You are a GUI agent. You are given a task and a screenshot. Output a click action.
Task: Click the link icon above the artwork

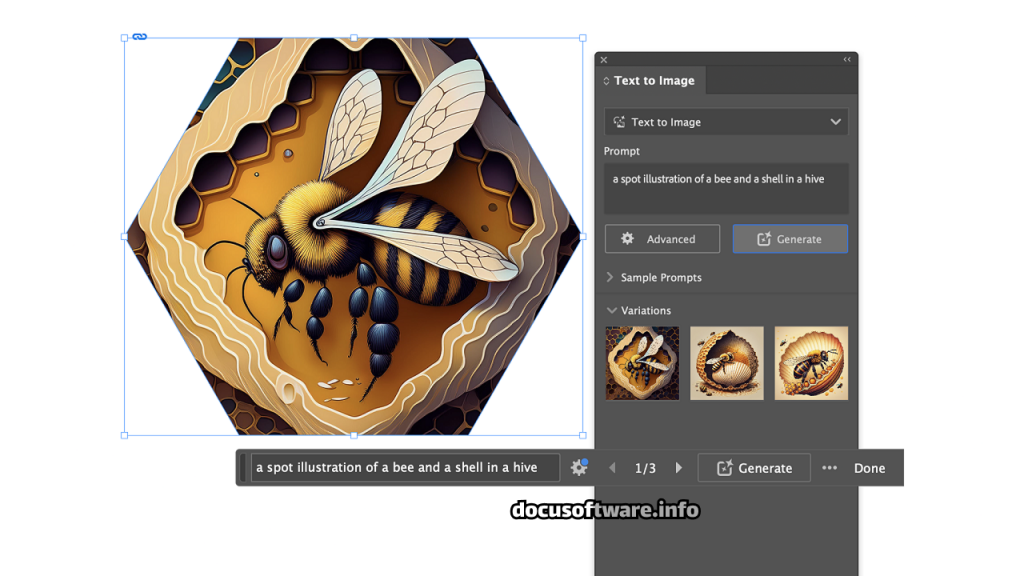click(x=140, y=37)
